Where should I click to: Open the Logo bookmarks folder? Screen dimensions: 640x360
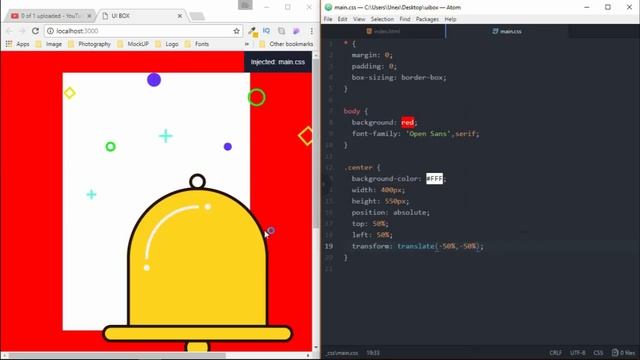(167, 44)
